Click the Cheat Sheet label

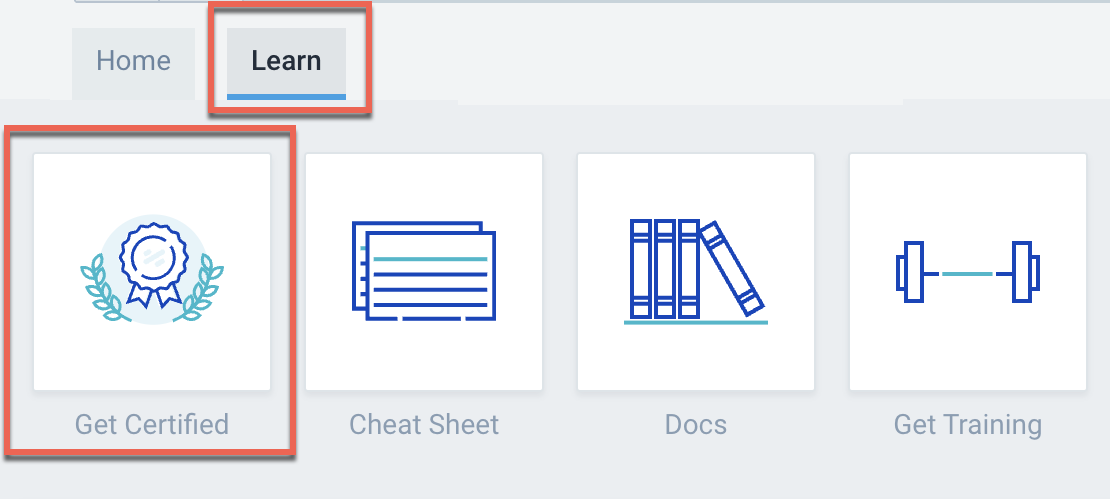[x=424, y=424]
